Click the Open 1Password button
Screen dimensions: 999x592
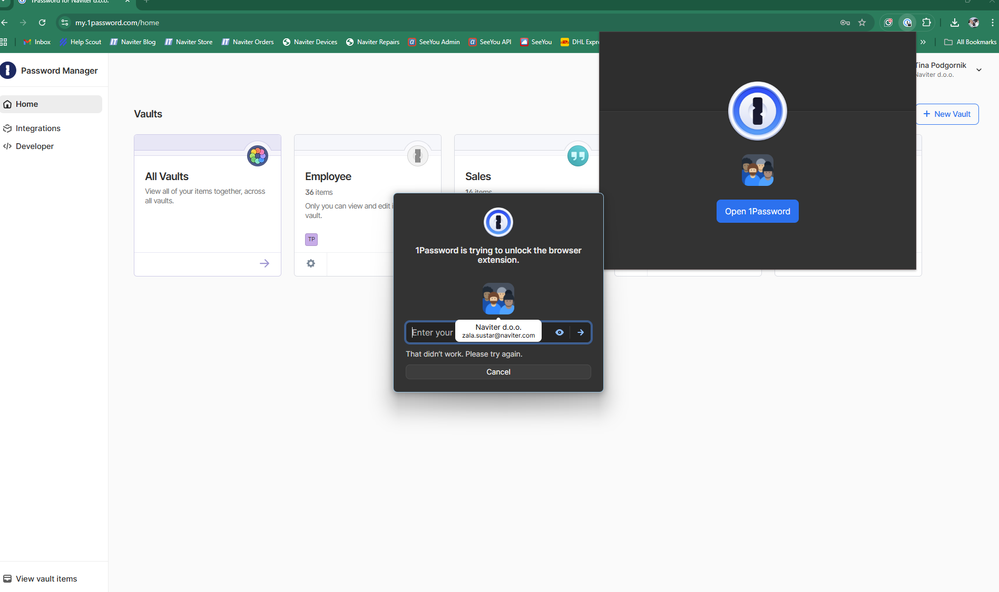coord(757,211)
